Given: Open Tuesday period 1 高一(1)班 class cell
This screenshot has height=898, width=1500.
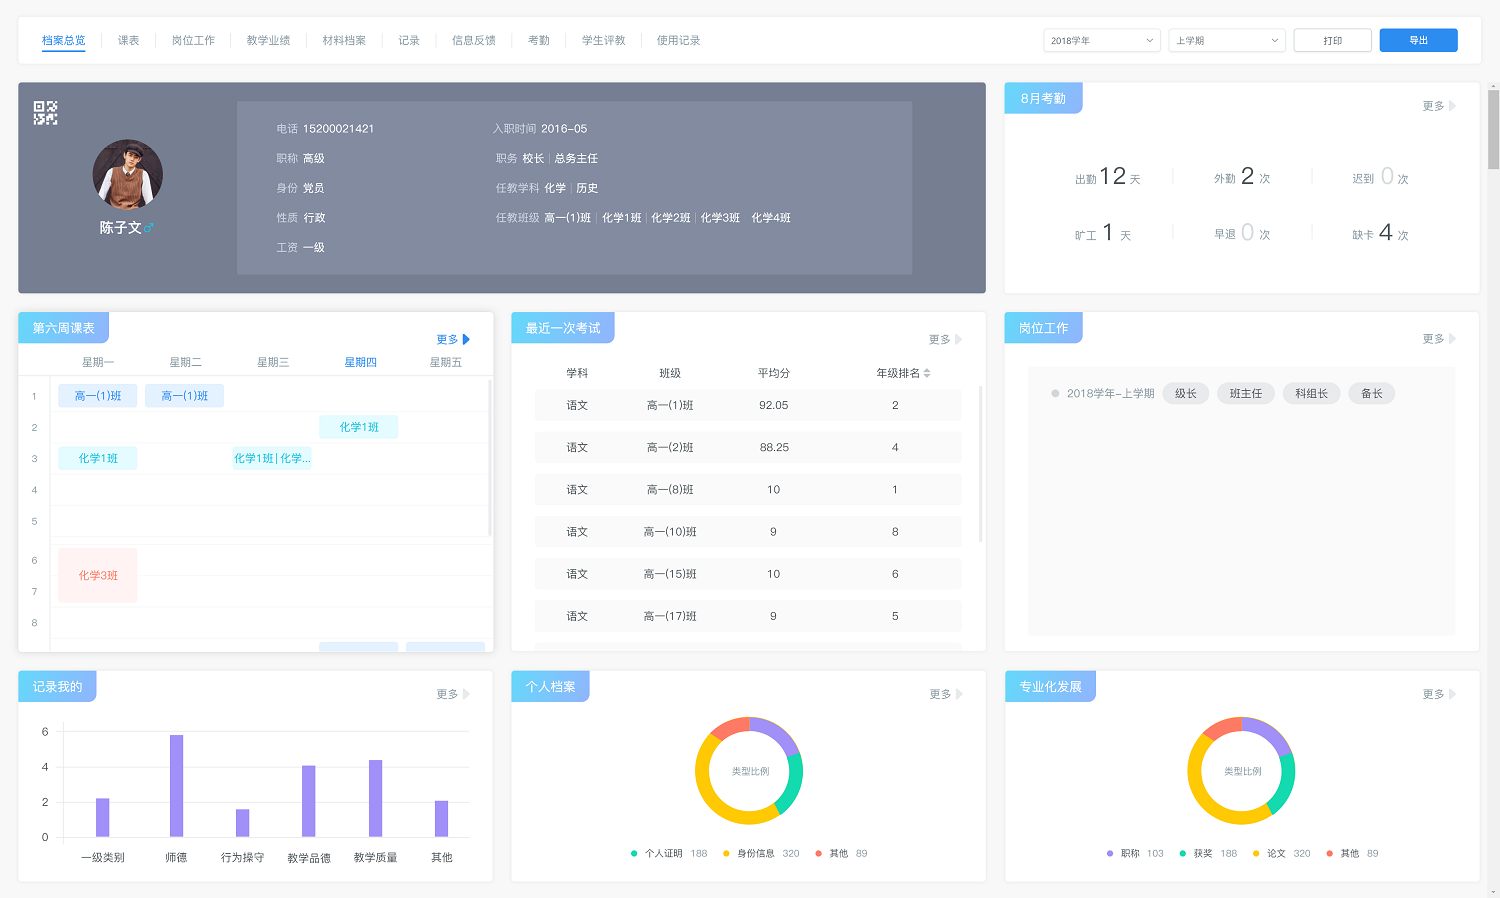Looking at the screenshot, I should pos(185,396).
